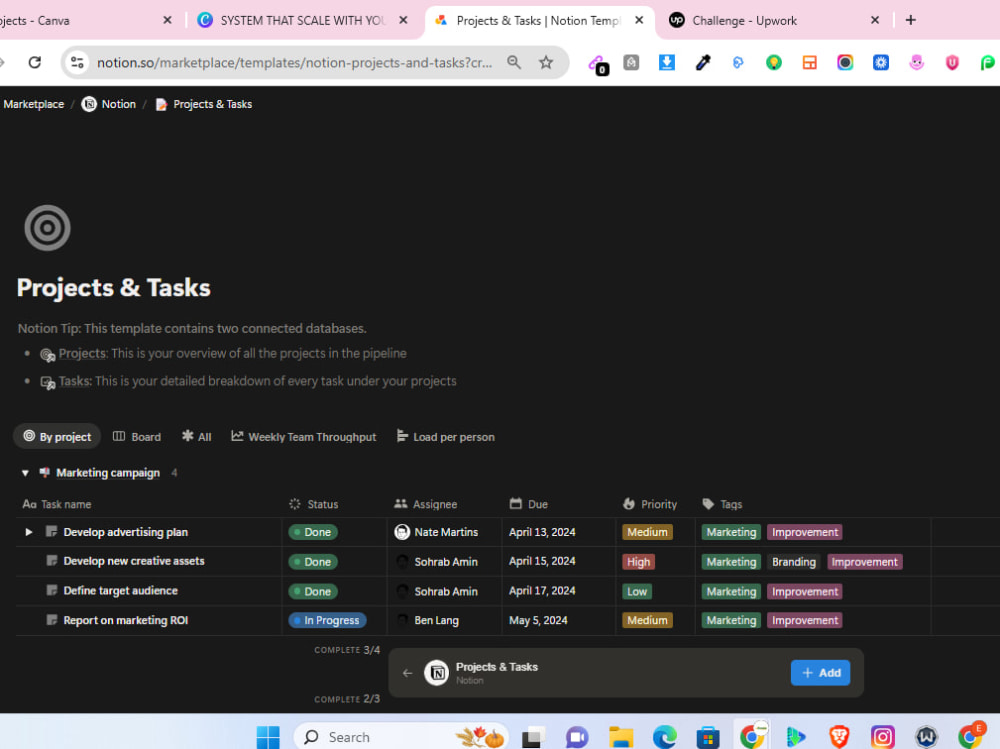Viewport: 1000px width, 749px height.
Task: Click the blue gear extension icon
Action: point(881,62)
